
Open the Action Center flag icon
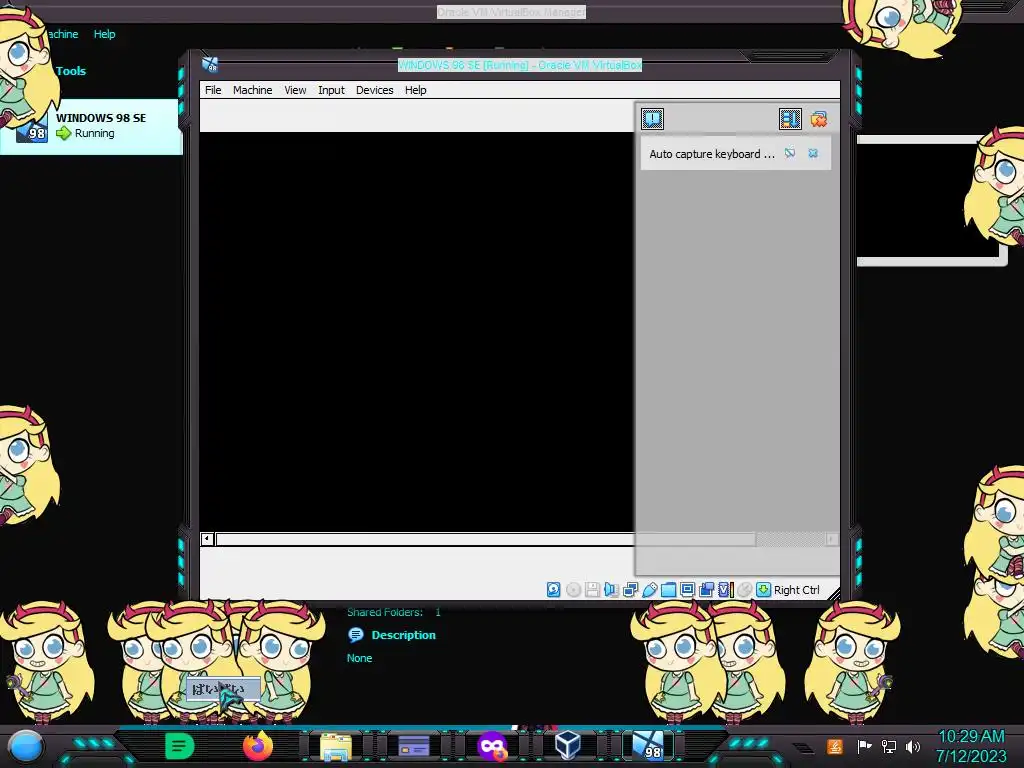pos(864,746)
